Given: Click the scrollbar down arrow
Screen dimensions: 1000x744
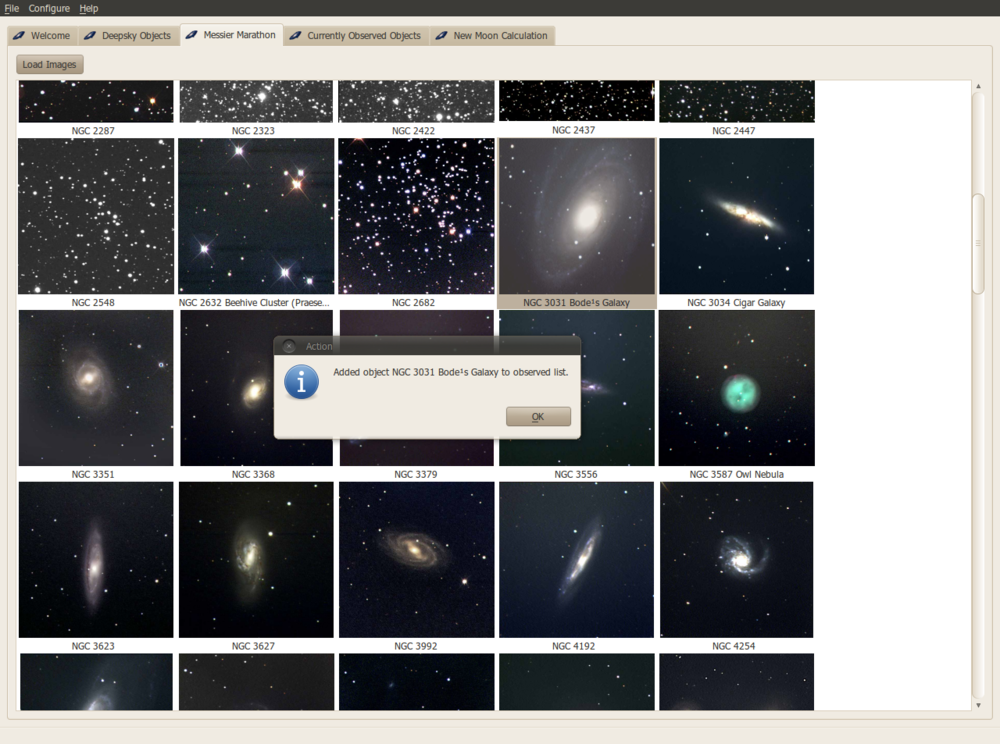Looking at the screenshot, I should click(978, 705).
